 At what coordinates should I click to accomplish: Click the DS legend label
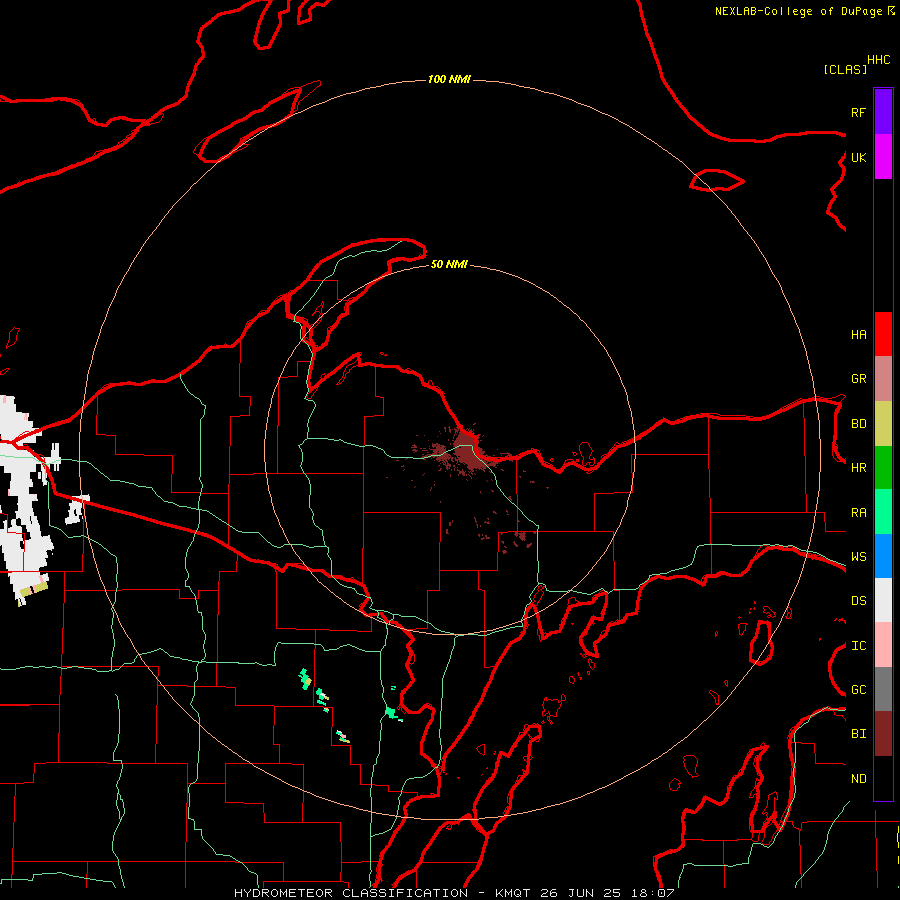click(x=858, y=601)
